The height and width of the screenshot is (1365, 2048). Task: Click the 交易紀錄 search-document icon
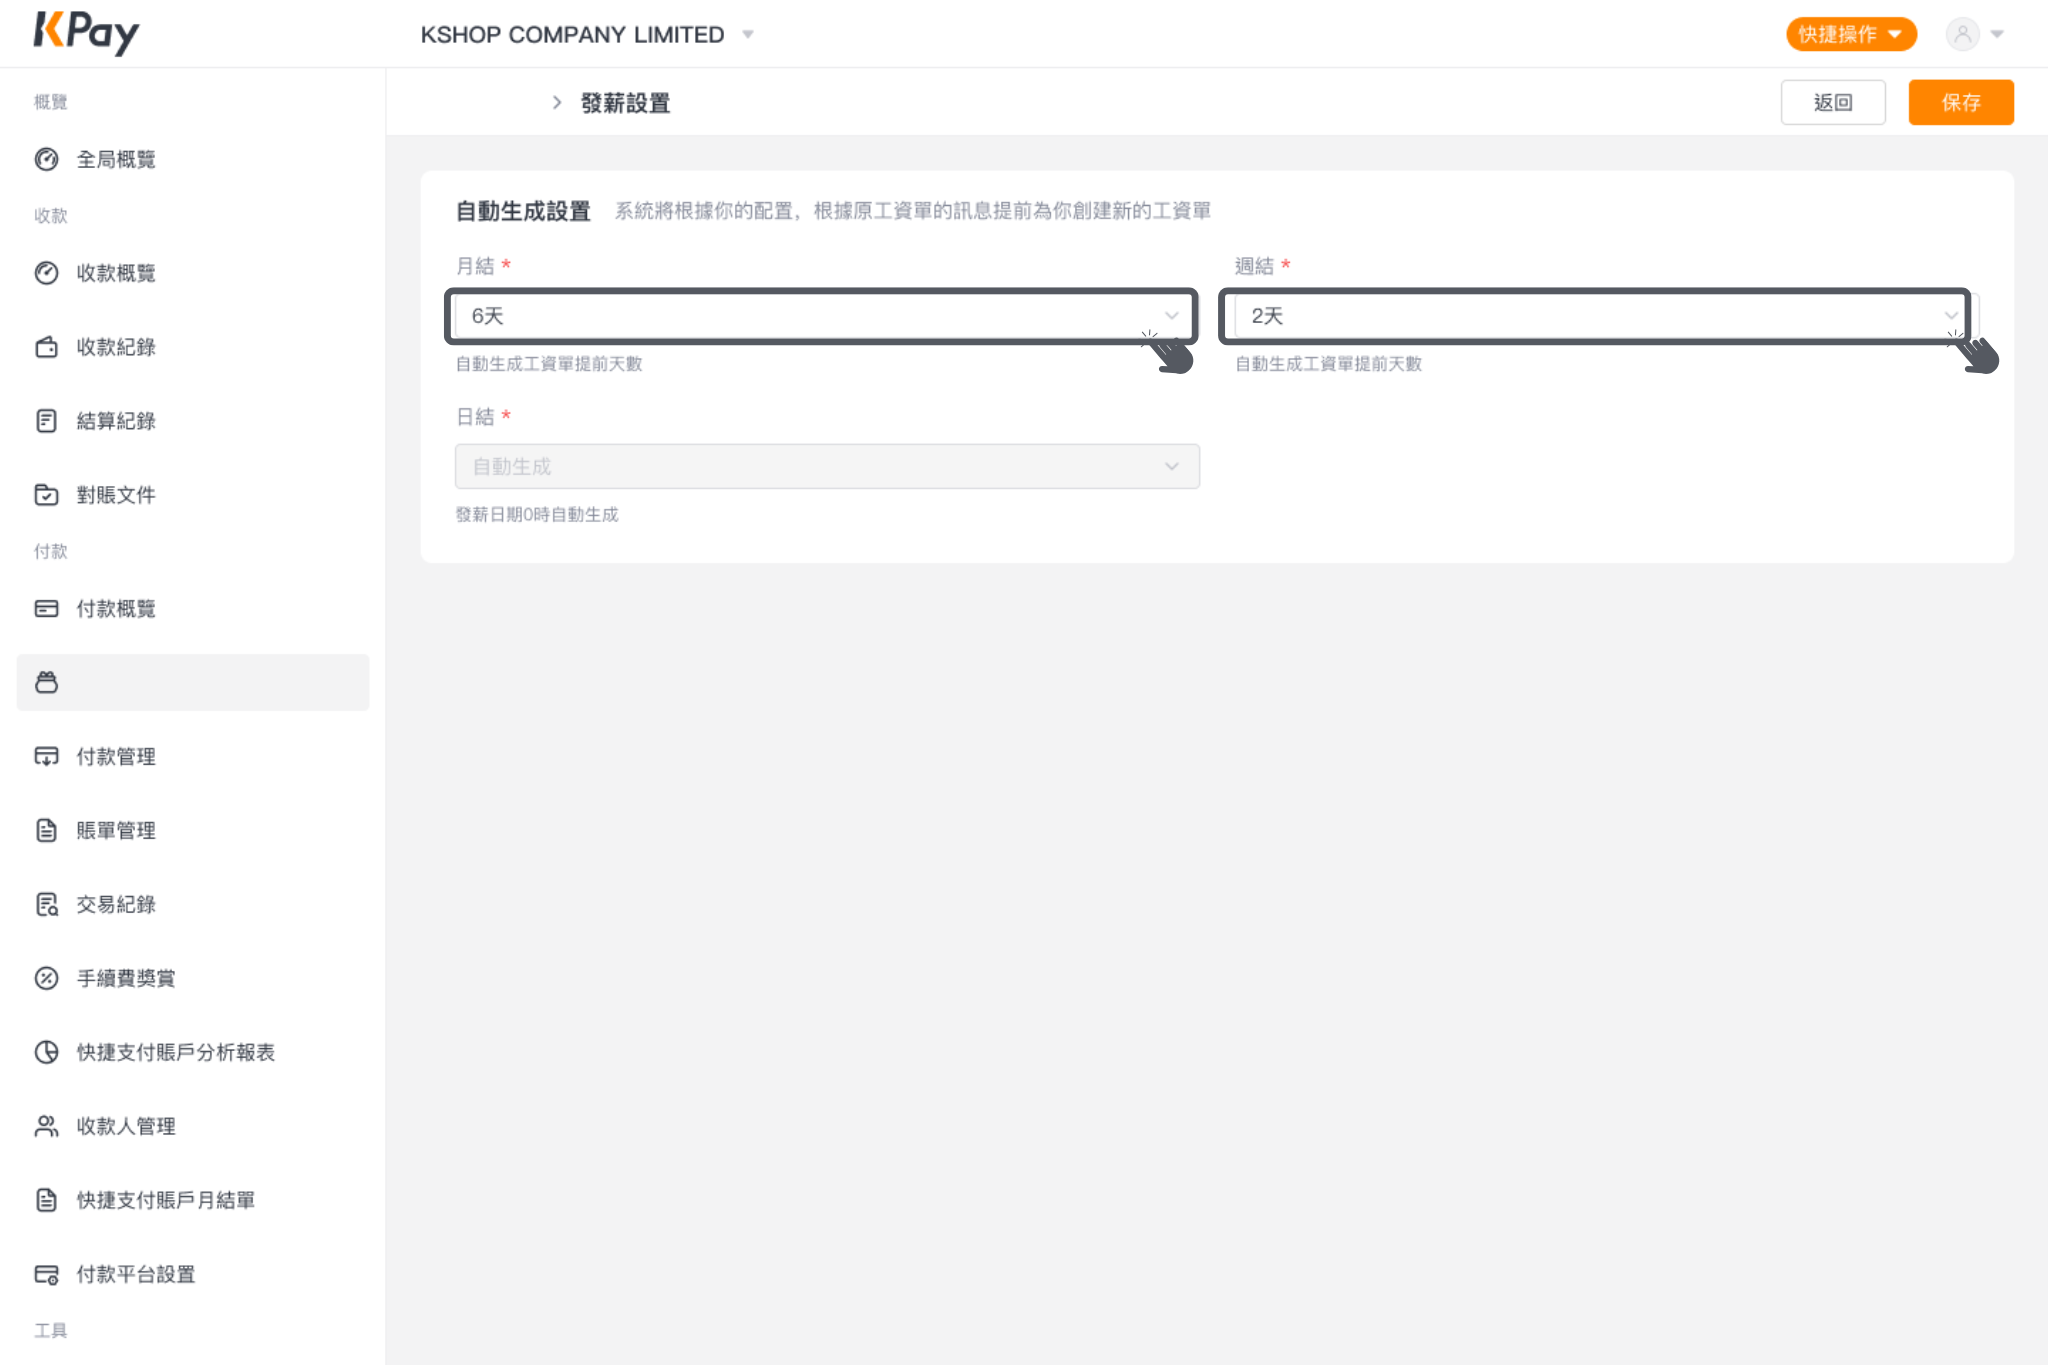point(46,905)
